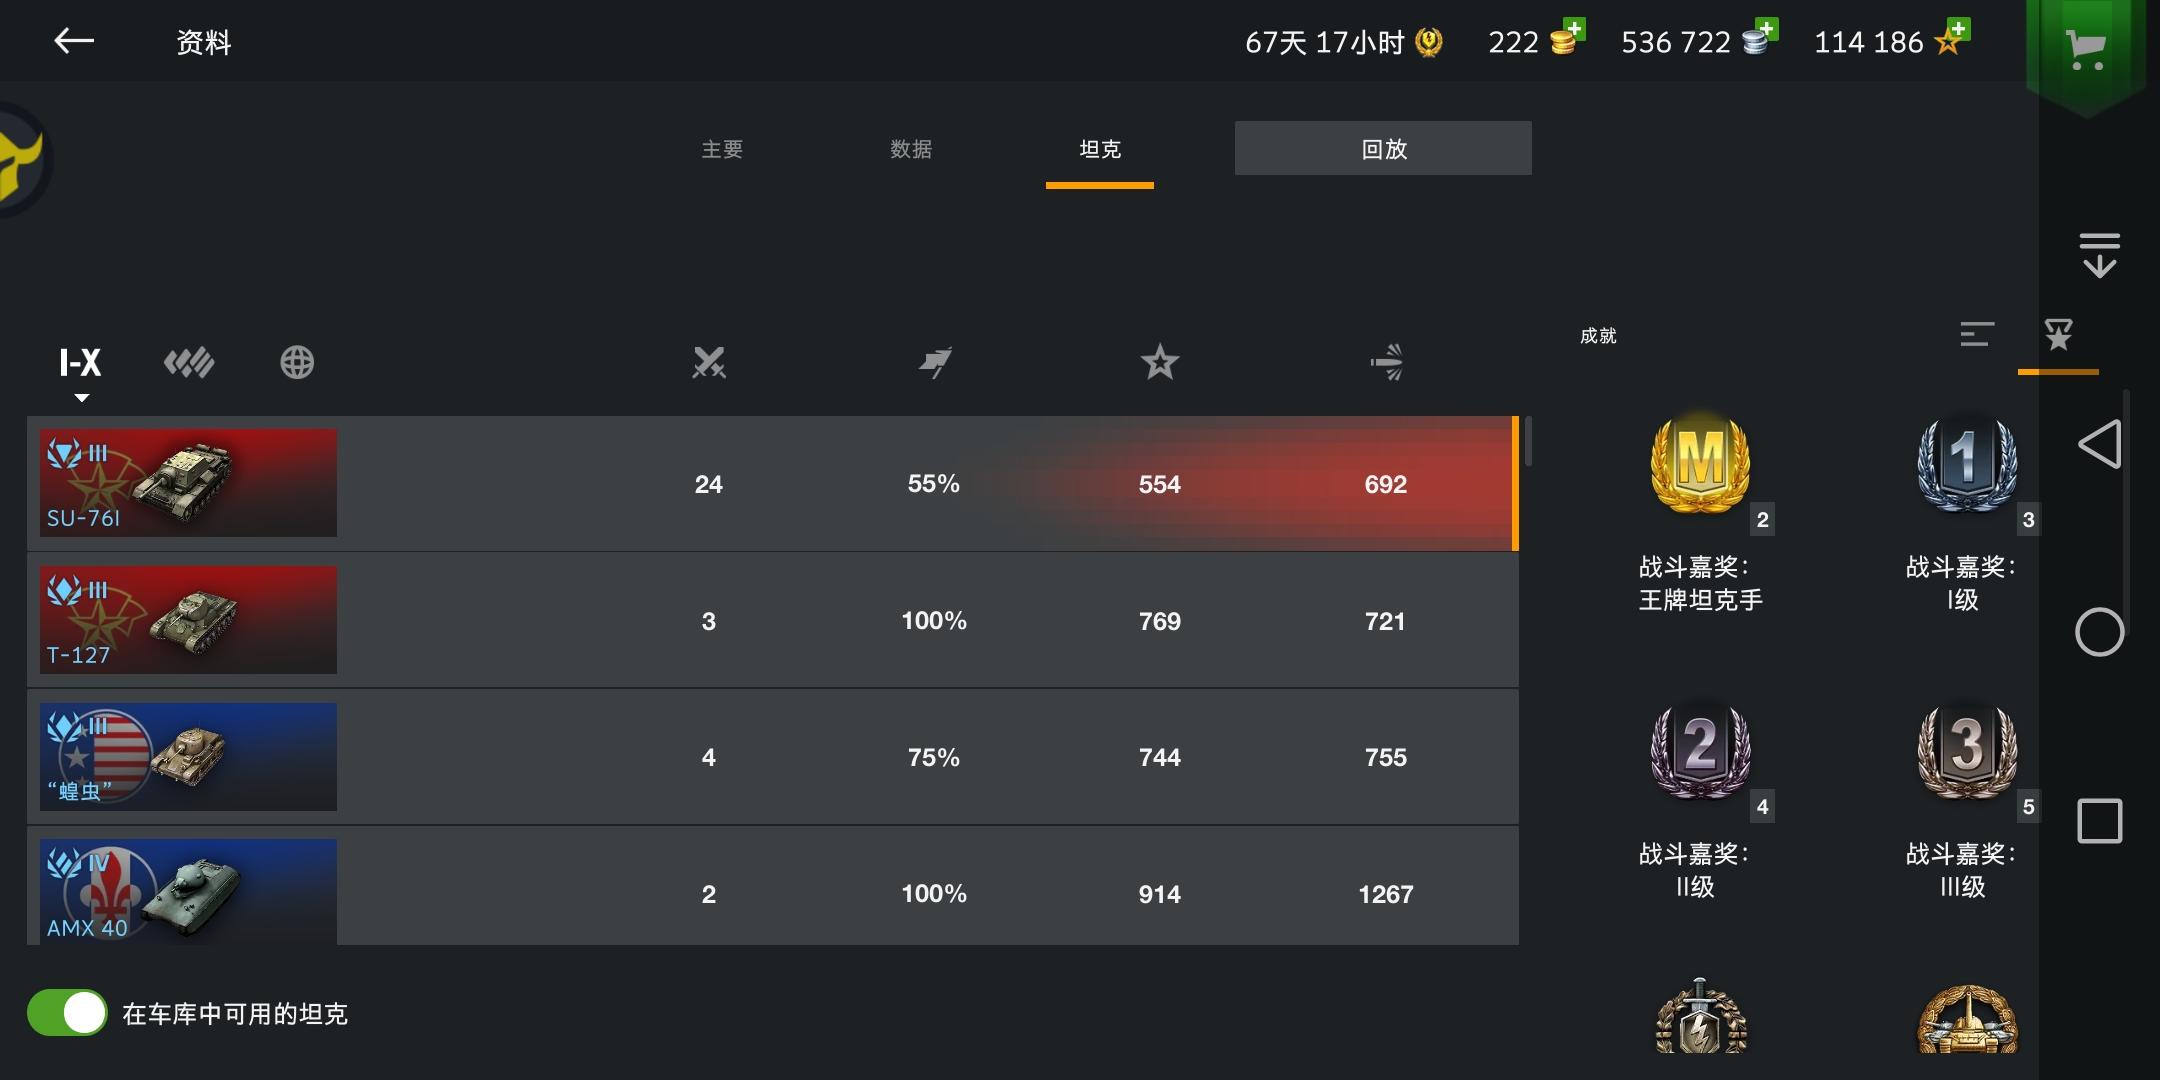
Task: Switch achievements to medal view
Action: point(2058,335)
